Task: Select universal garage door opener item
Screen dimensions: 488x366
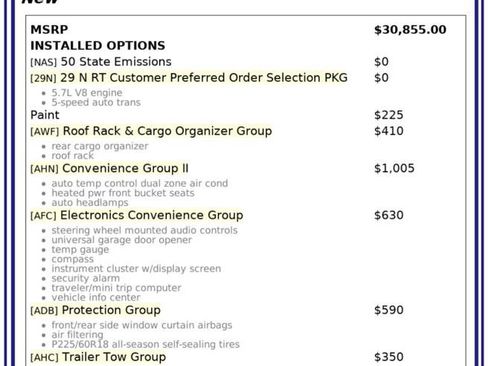Action: (122, 240)
